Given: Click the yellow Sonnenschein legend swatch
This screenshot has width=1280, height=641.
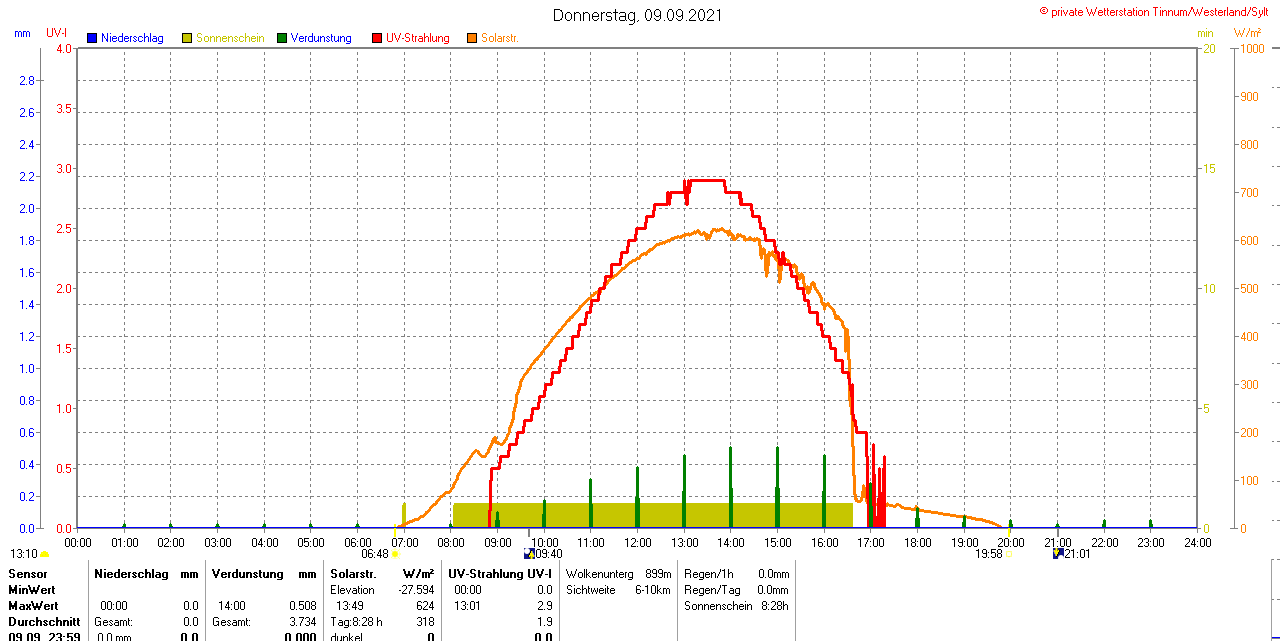Looking at the screenshot, I should click(x=187, y=38).
